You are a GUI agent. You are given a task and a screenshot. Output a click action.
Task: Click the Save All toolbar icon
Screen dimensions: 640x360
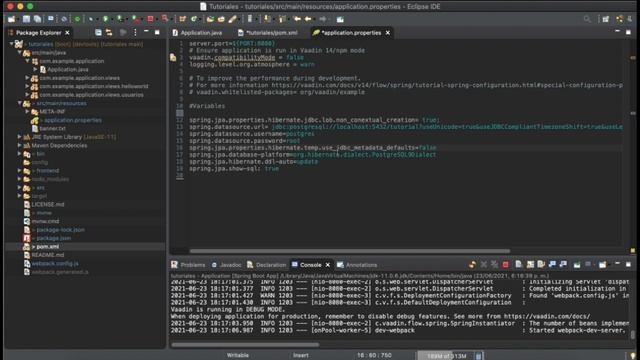coord(37,19)
